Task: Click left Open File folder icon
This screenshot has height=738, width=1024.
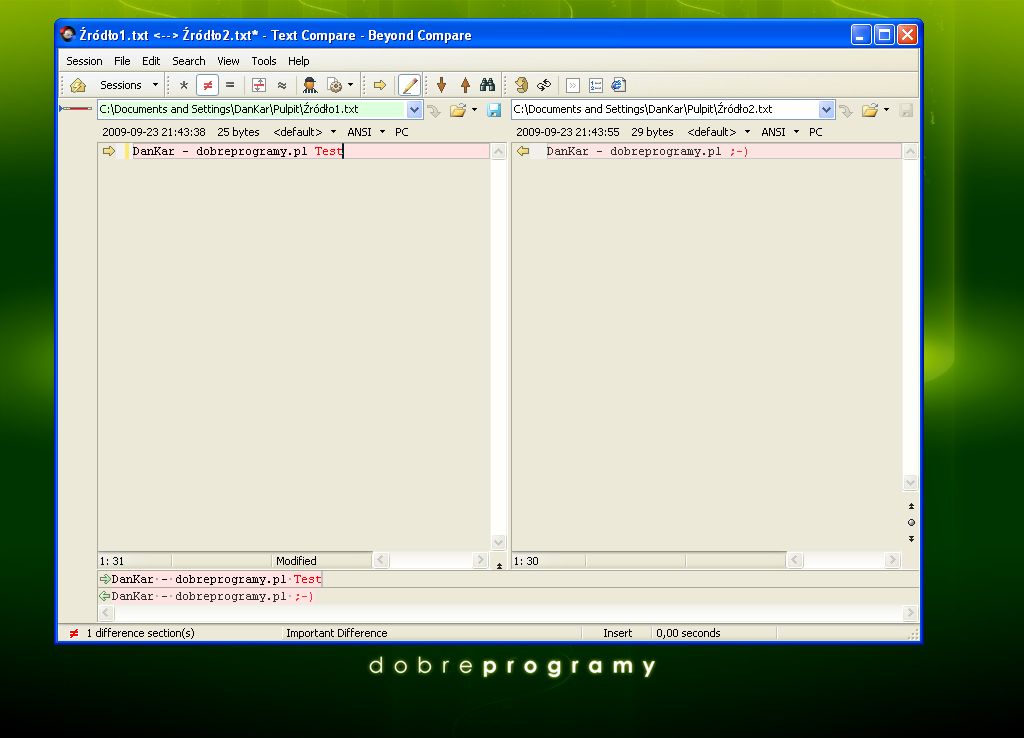Action: point(458,110)
